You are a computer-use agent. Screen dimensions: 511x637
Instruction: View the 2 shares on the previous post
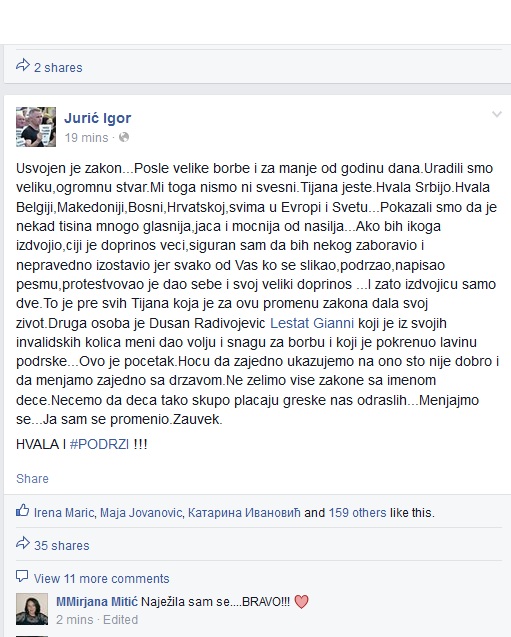(58, 67)
